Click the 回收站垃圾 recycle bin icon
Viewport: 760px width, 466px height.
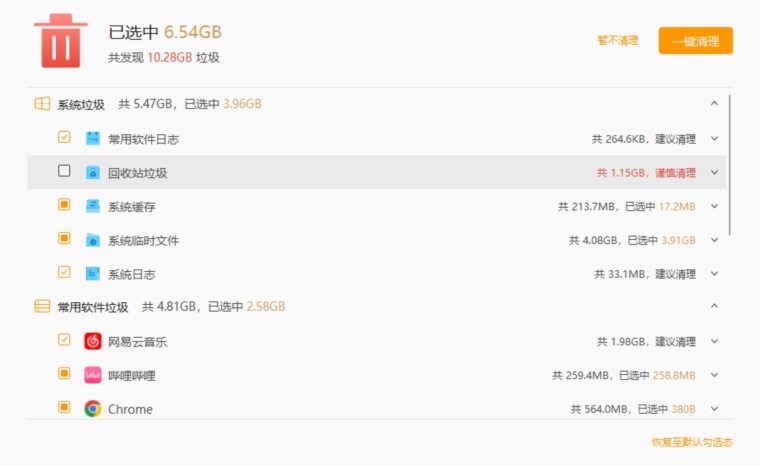93,173
